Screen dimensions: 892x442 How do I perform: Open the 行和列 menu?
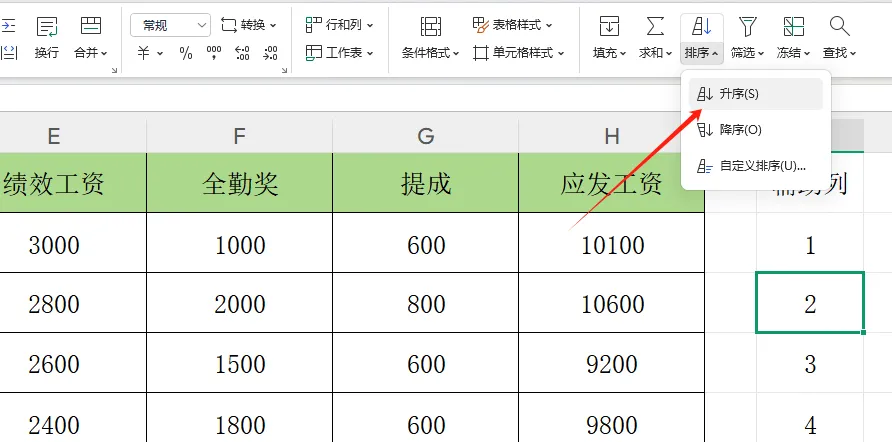[x=340, y=25]
